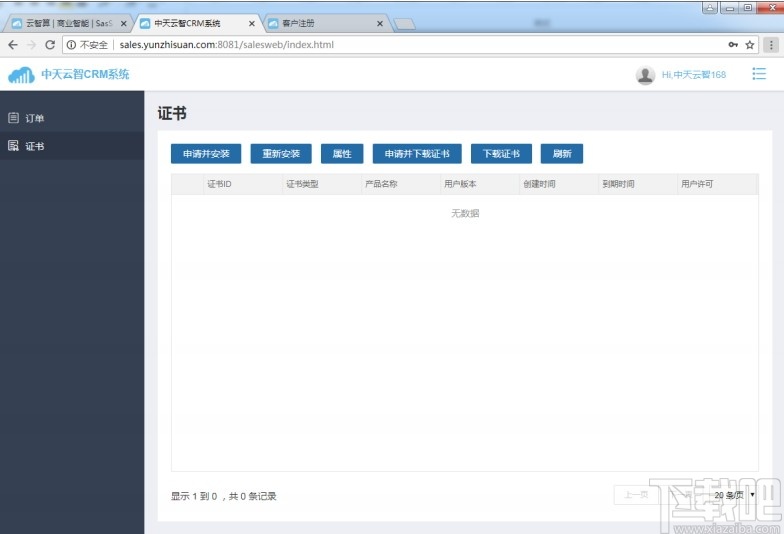Refresh the list with 刷新 button
Viewport: 784px width, 534px height.
coord(562,154)
